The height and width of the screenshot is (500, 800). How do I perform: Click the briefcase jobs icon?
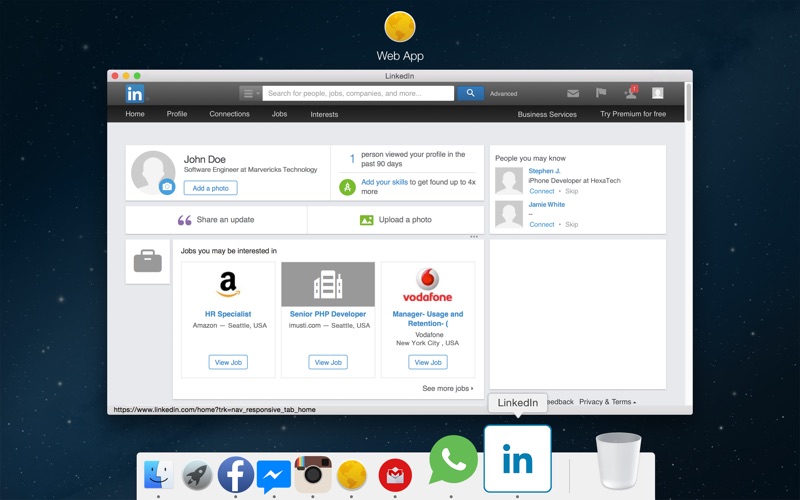(x=148, y=261)
